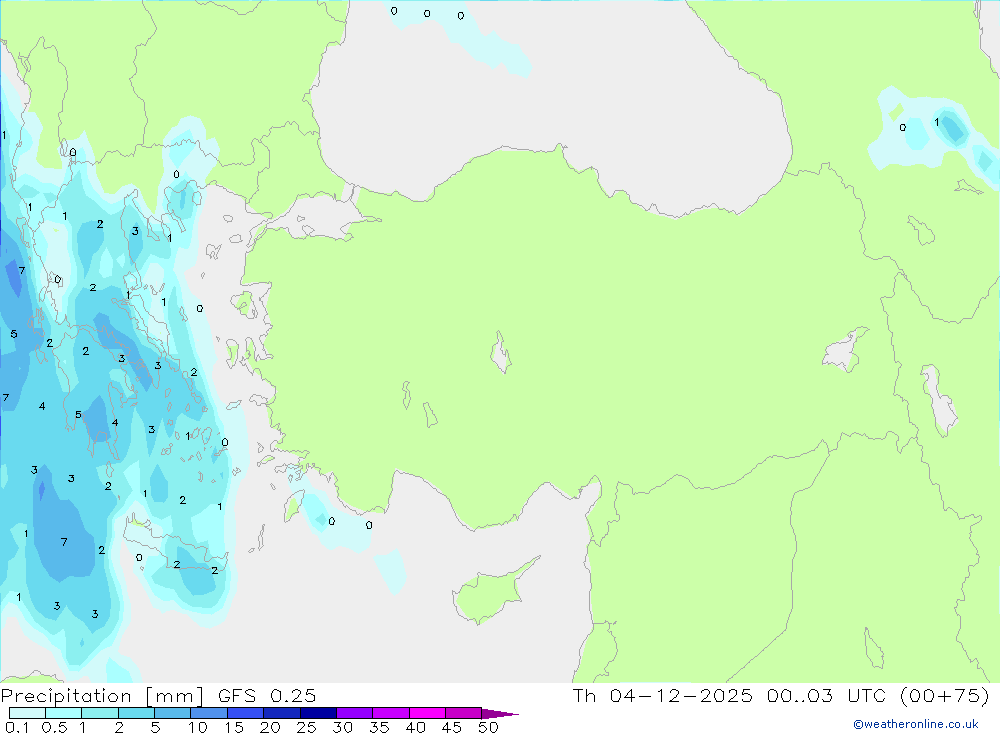Click the 'Th 04-12-2025' date label
This screenshot has width=1000, height=733.
pyautogui.click(x=663, y=696)
